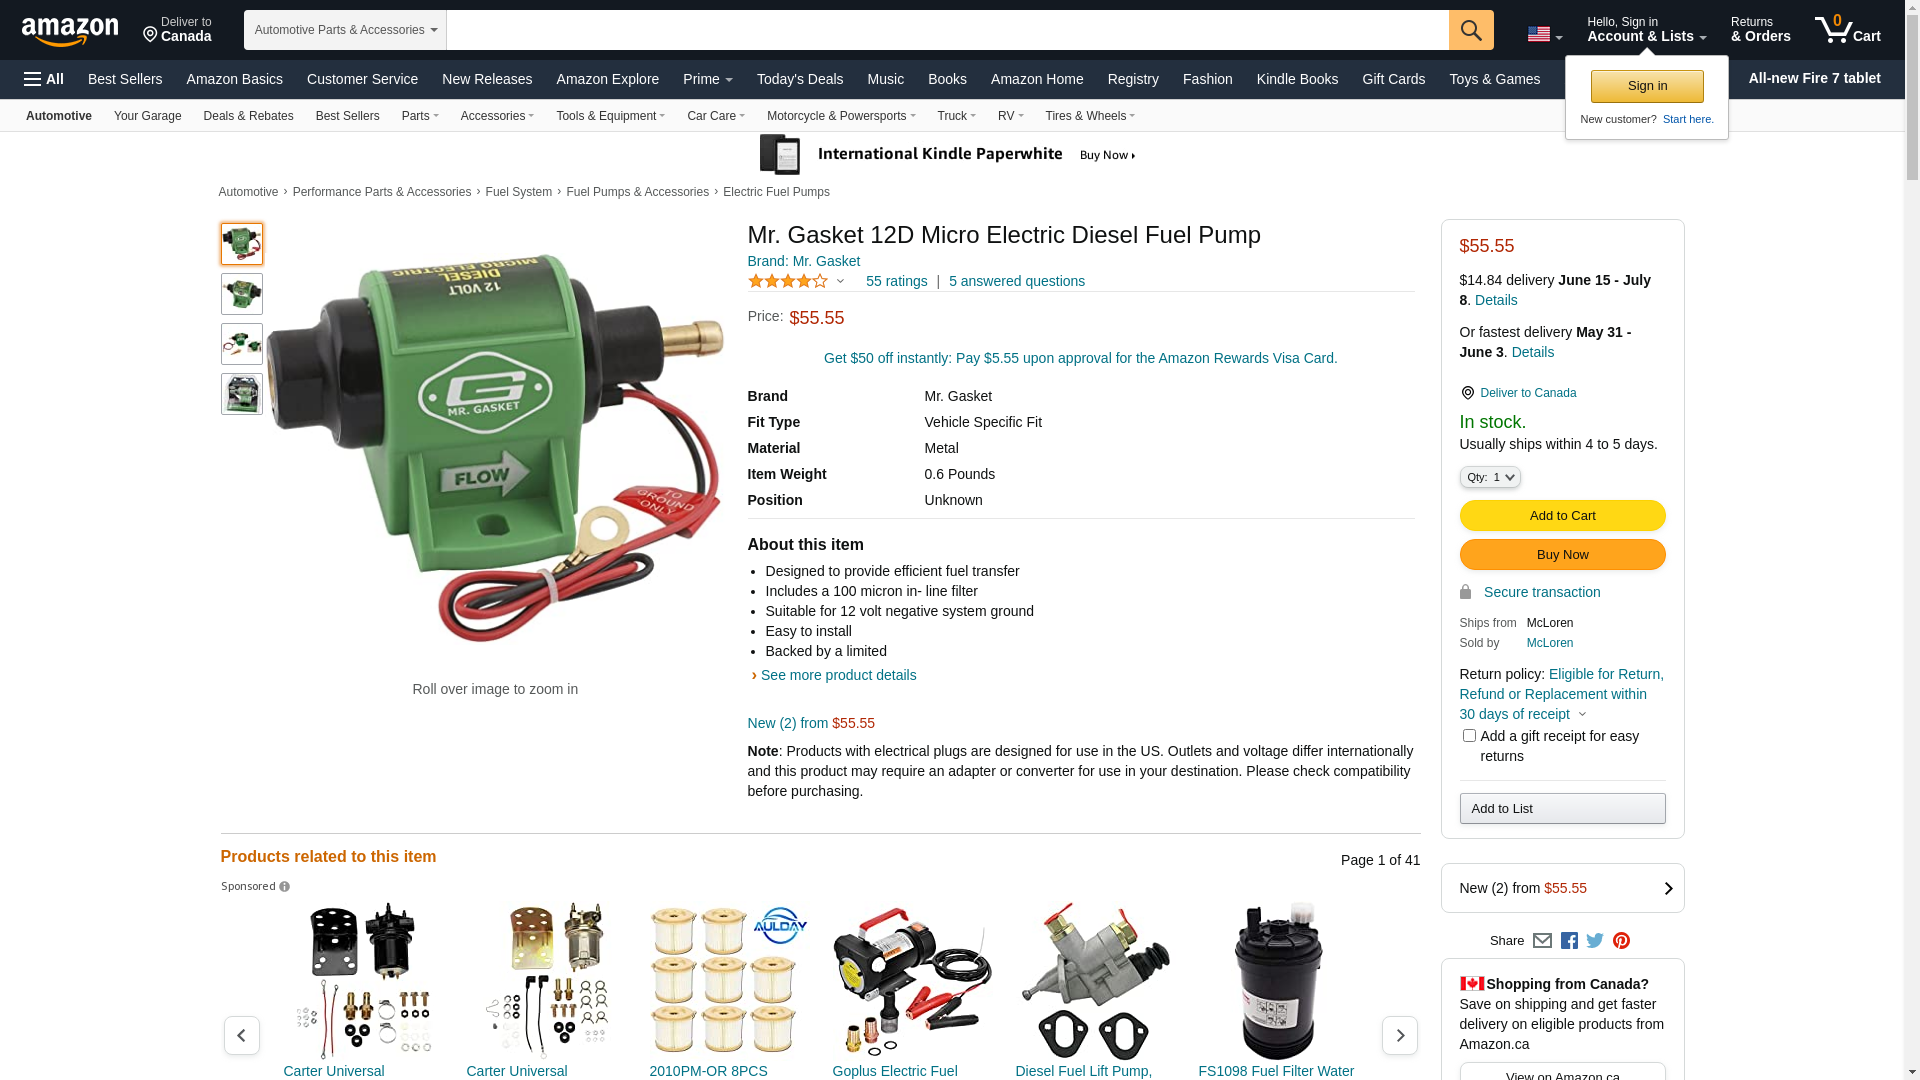The height and width of the screenshot is (1080, 1920).
Task: Share product via email icon
Action: (1542, 941)
